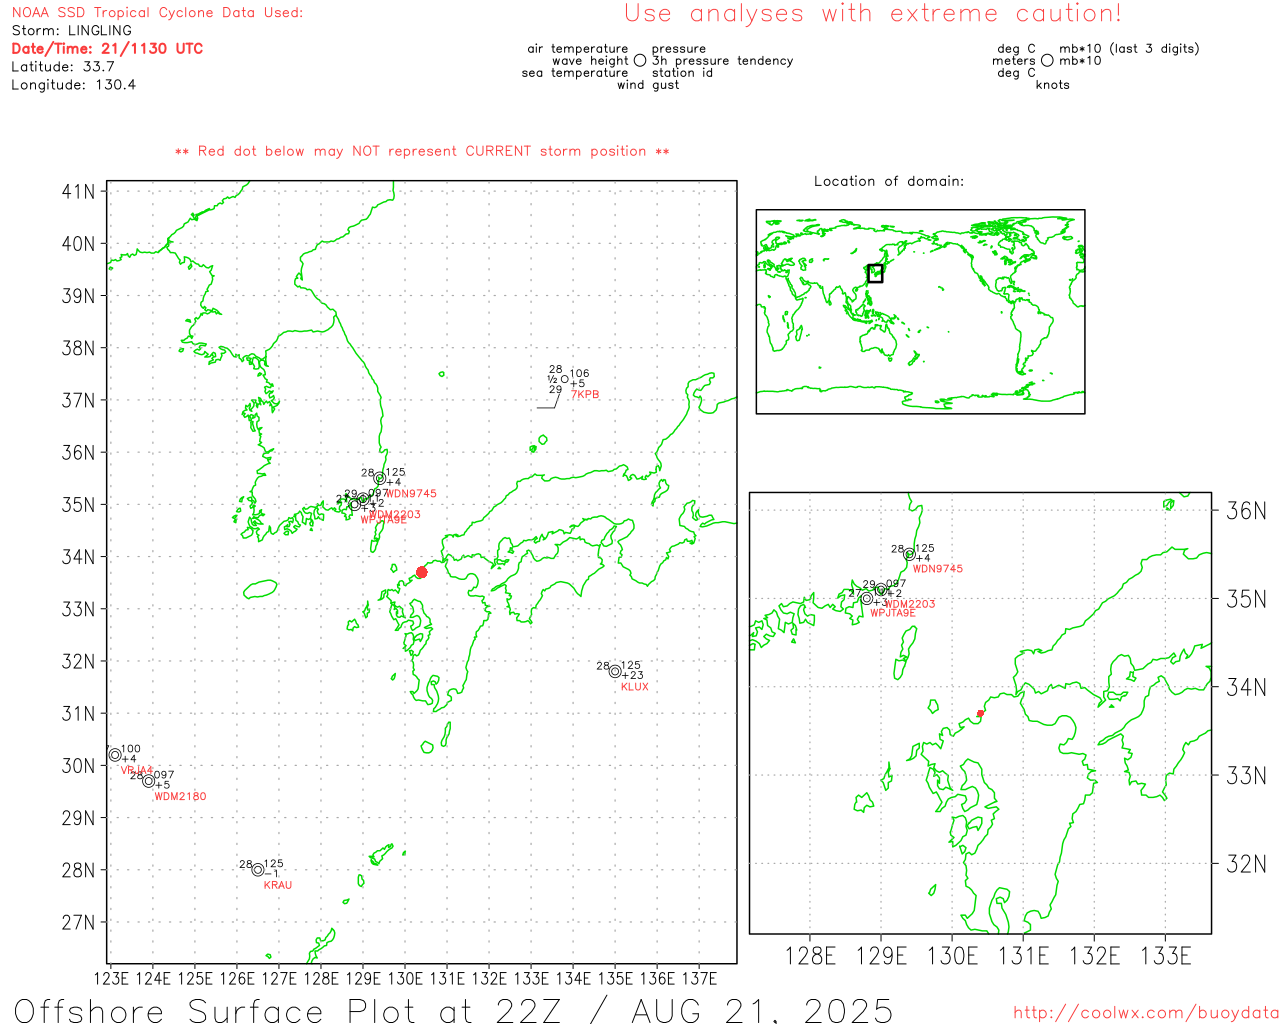Click WDN9745 station circle on main map

pos(380,478)
